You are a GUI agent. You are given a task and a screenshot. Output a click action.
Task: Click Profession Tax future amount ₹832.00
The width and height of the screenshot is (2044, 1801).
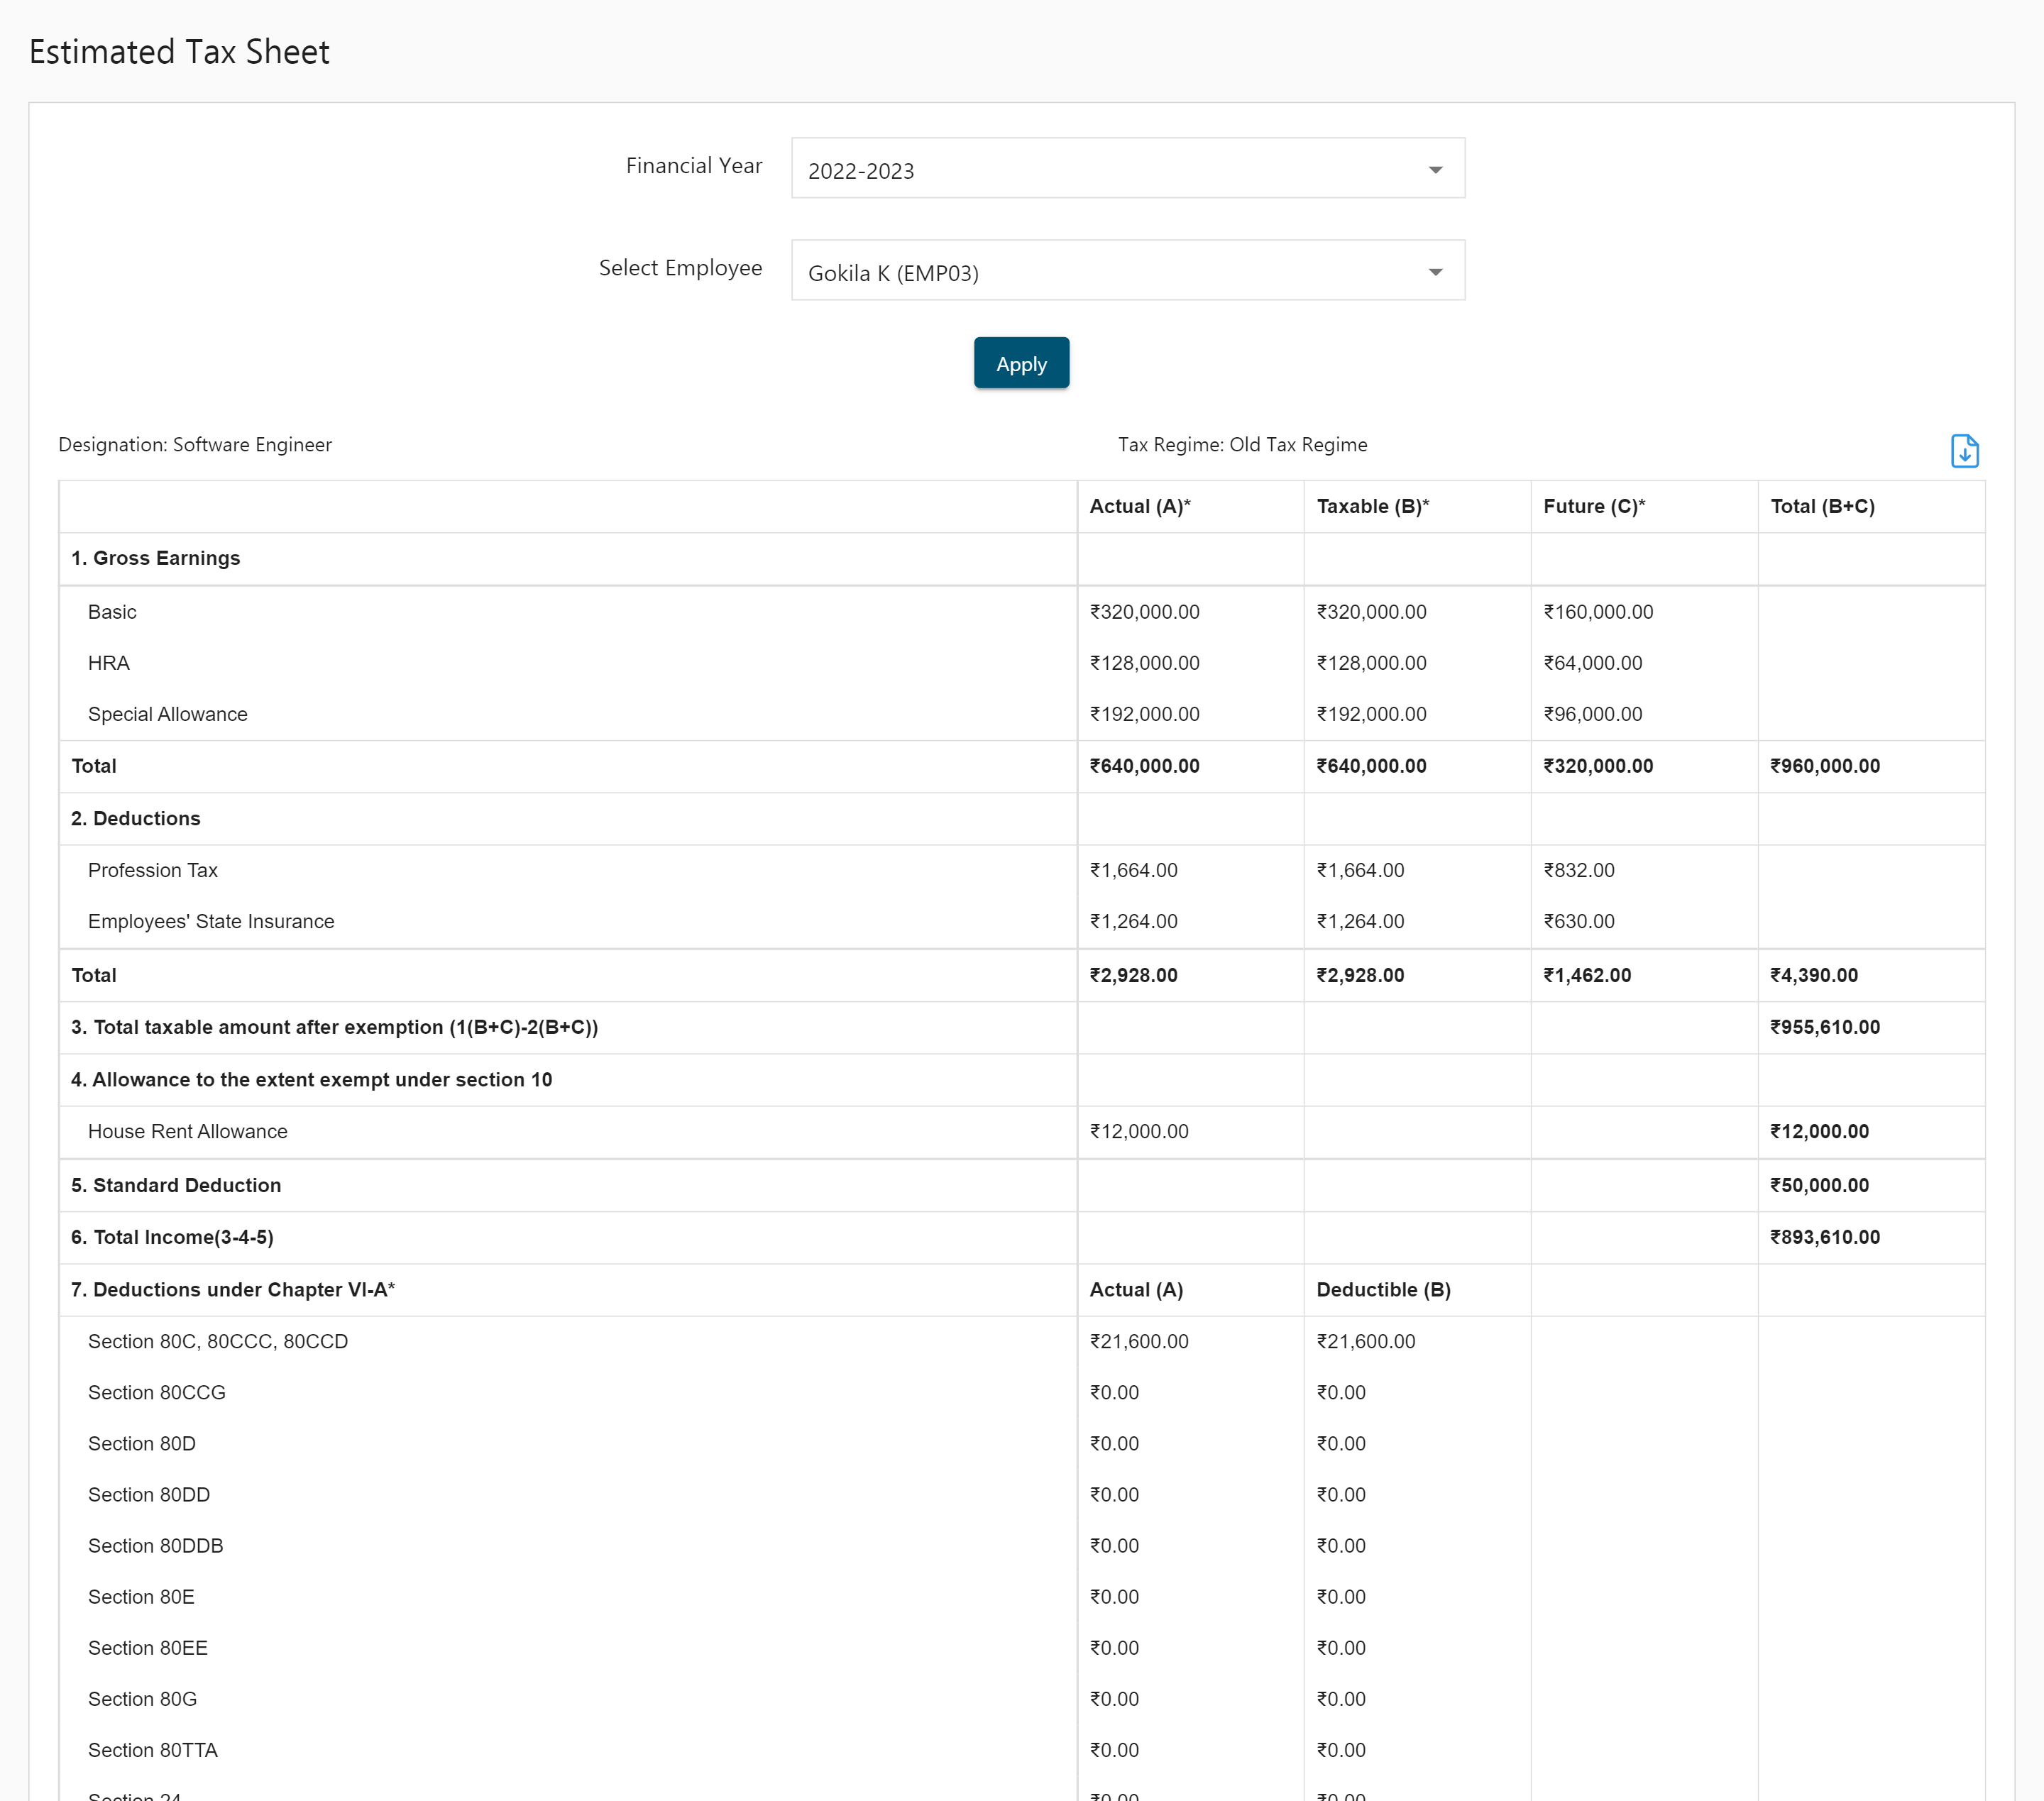tap(1579, 870)
